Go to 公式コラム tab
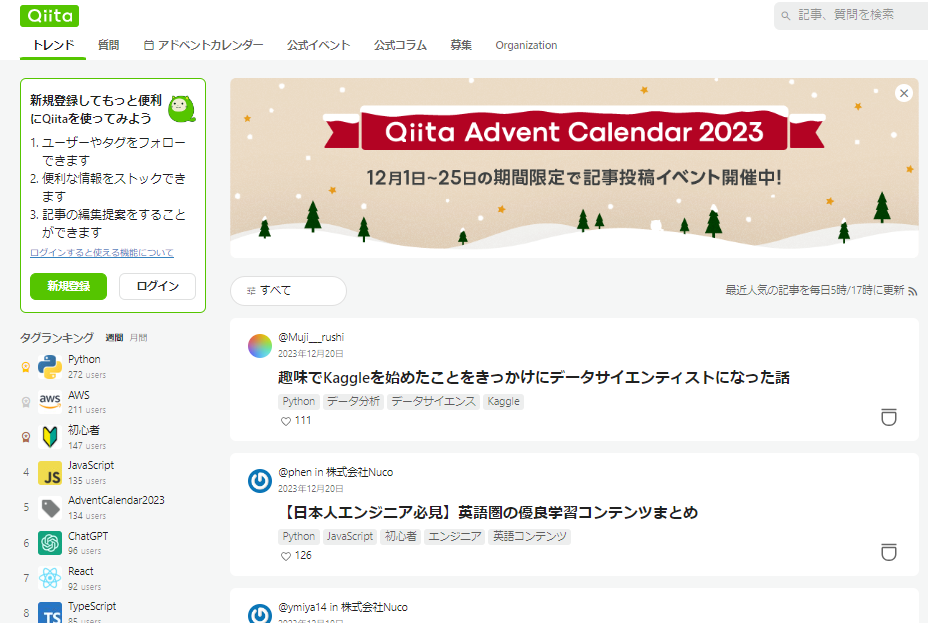928x623 pixels. tap(400, 46)
